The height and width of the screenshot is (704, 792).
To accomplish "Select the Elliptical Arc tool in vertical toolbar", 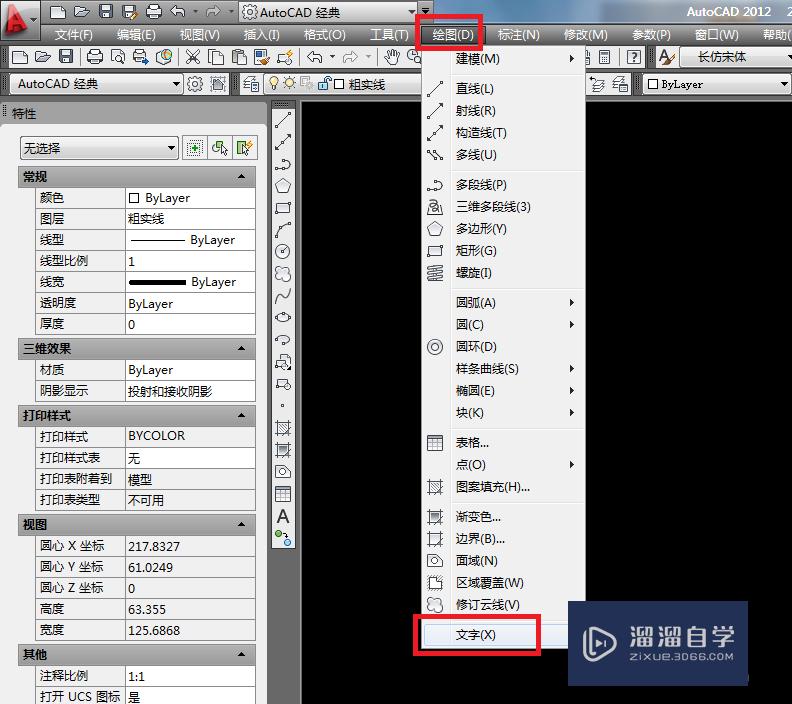I will (x=283, y=339).
